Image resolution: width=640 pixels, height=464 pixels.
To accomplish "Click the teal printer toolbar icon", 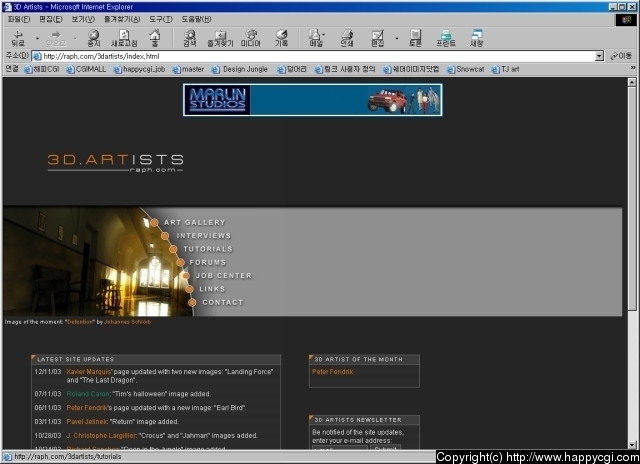I will tap(446, 38).
